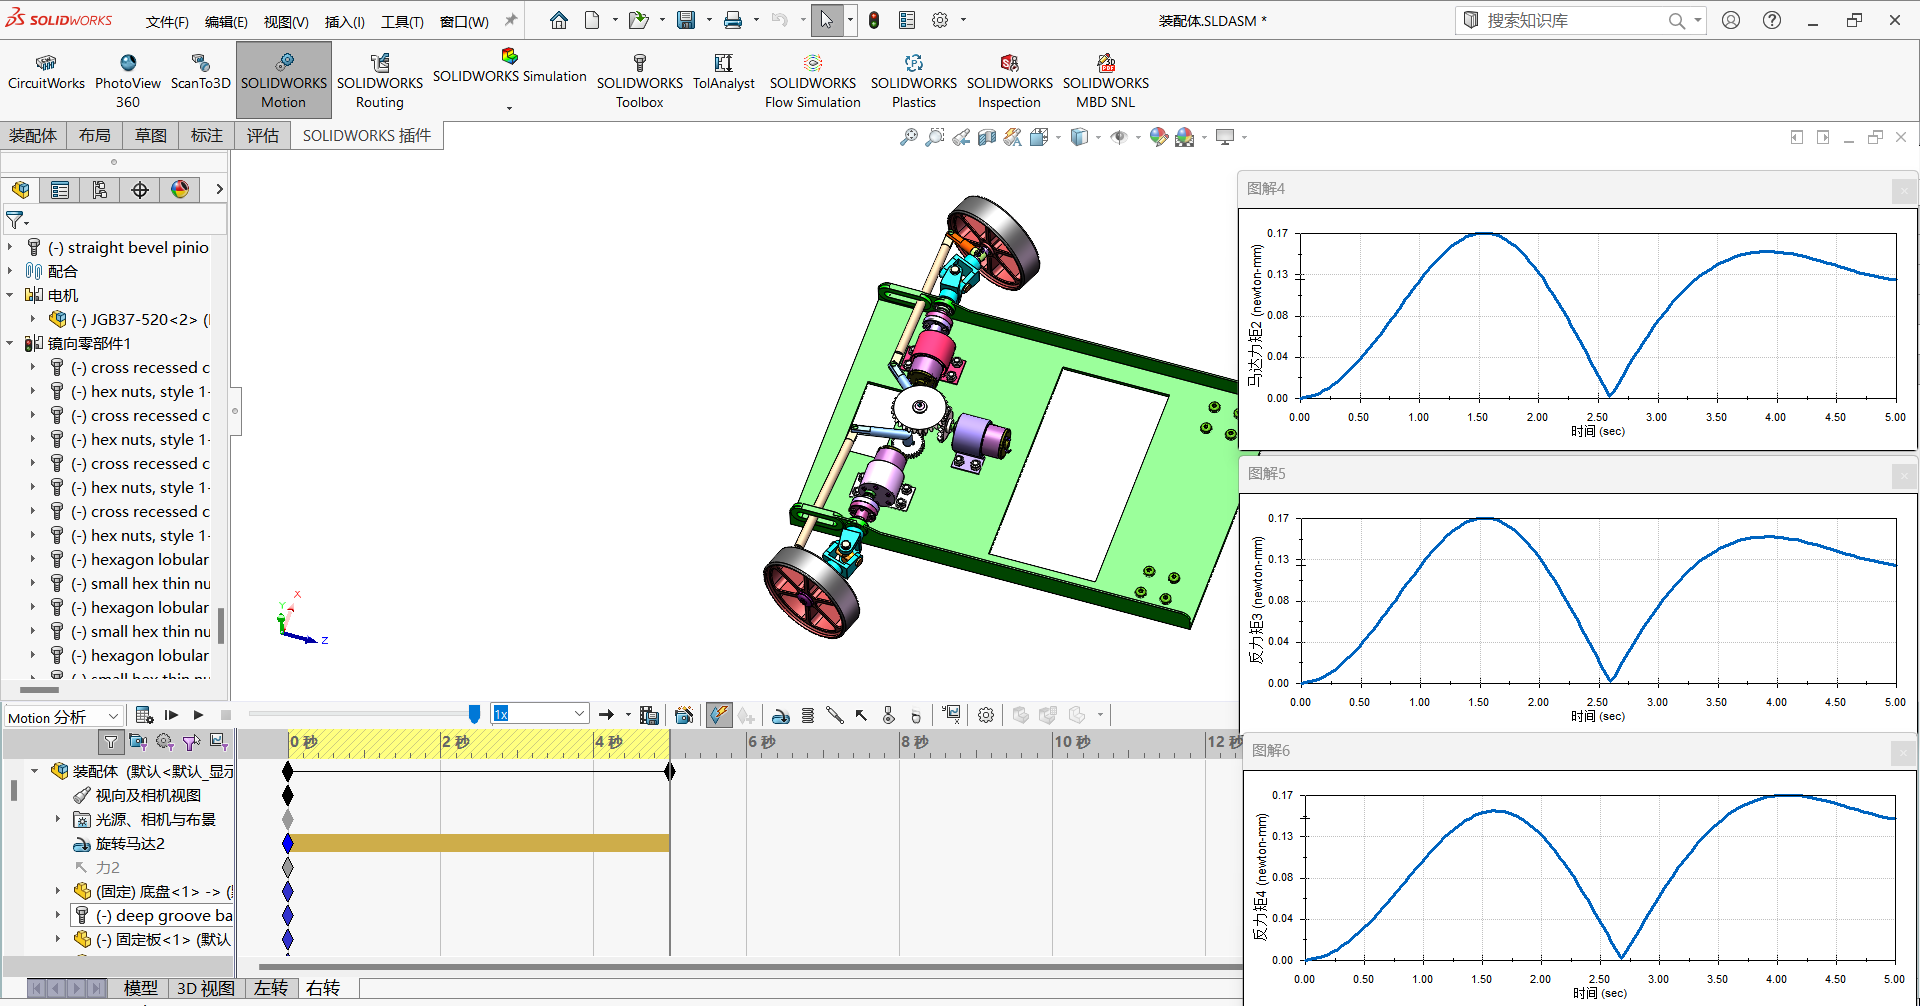Switch to the 评估 tab
This screenshot has width=1920, height=1006.
(x=263, y=136)
